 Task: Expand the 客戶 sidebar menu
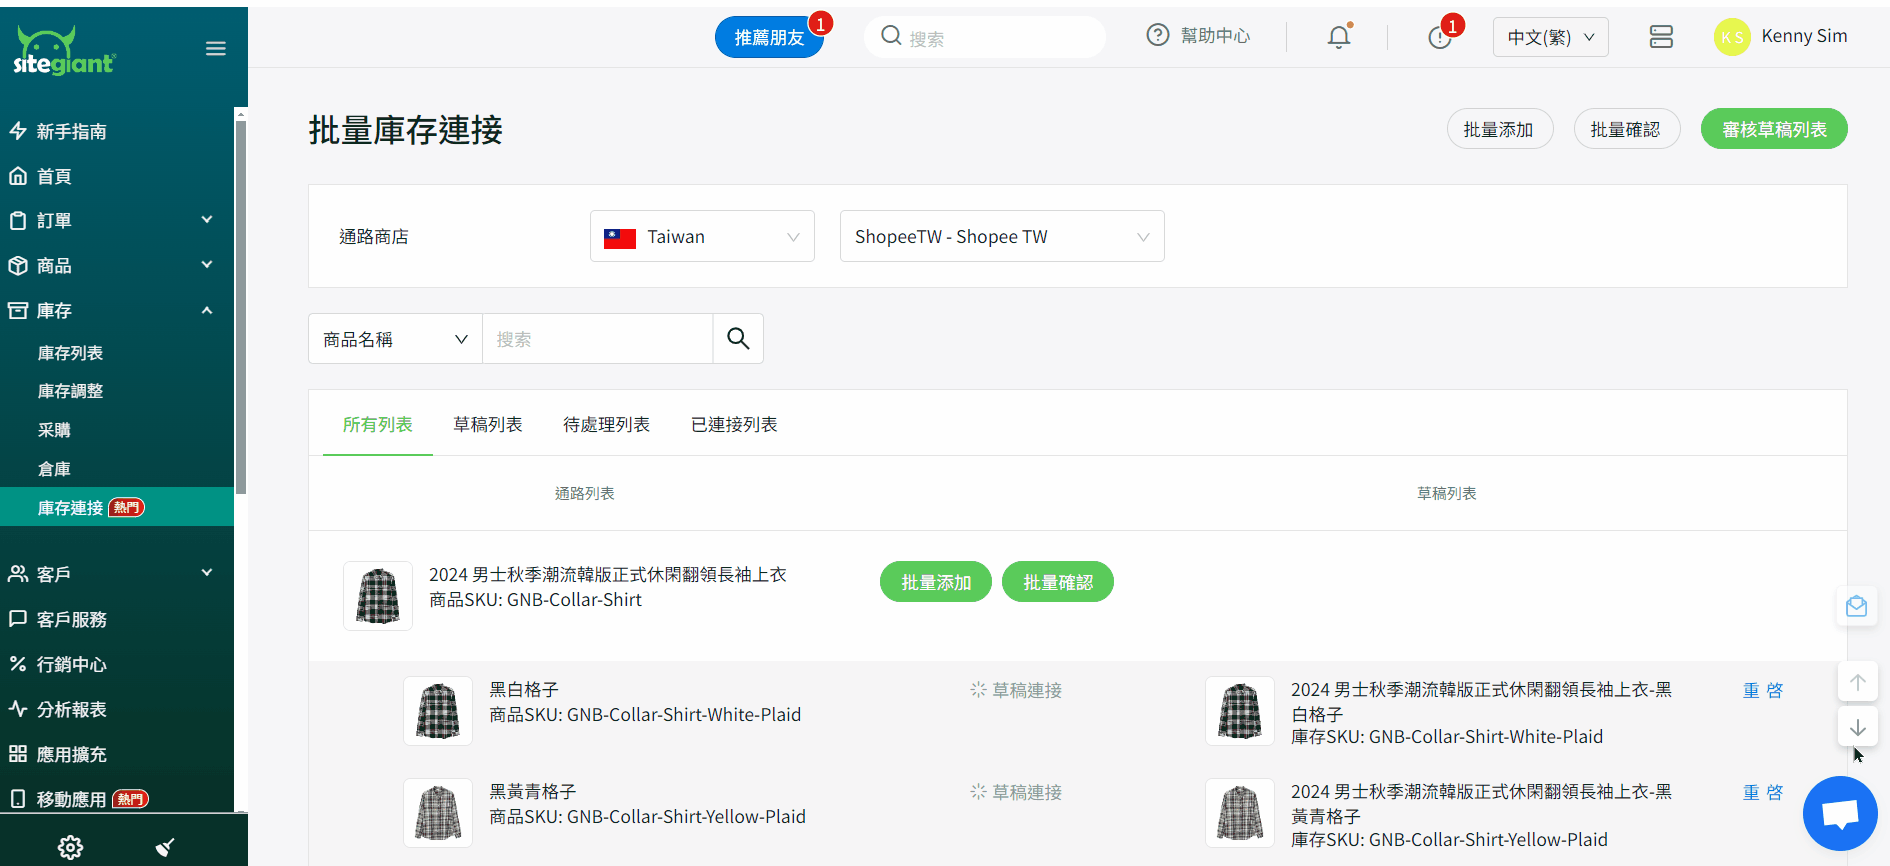pyautogui.click(x=117, y=574)
